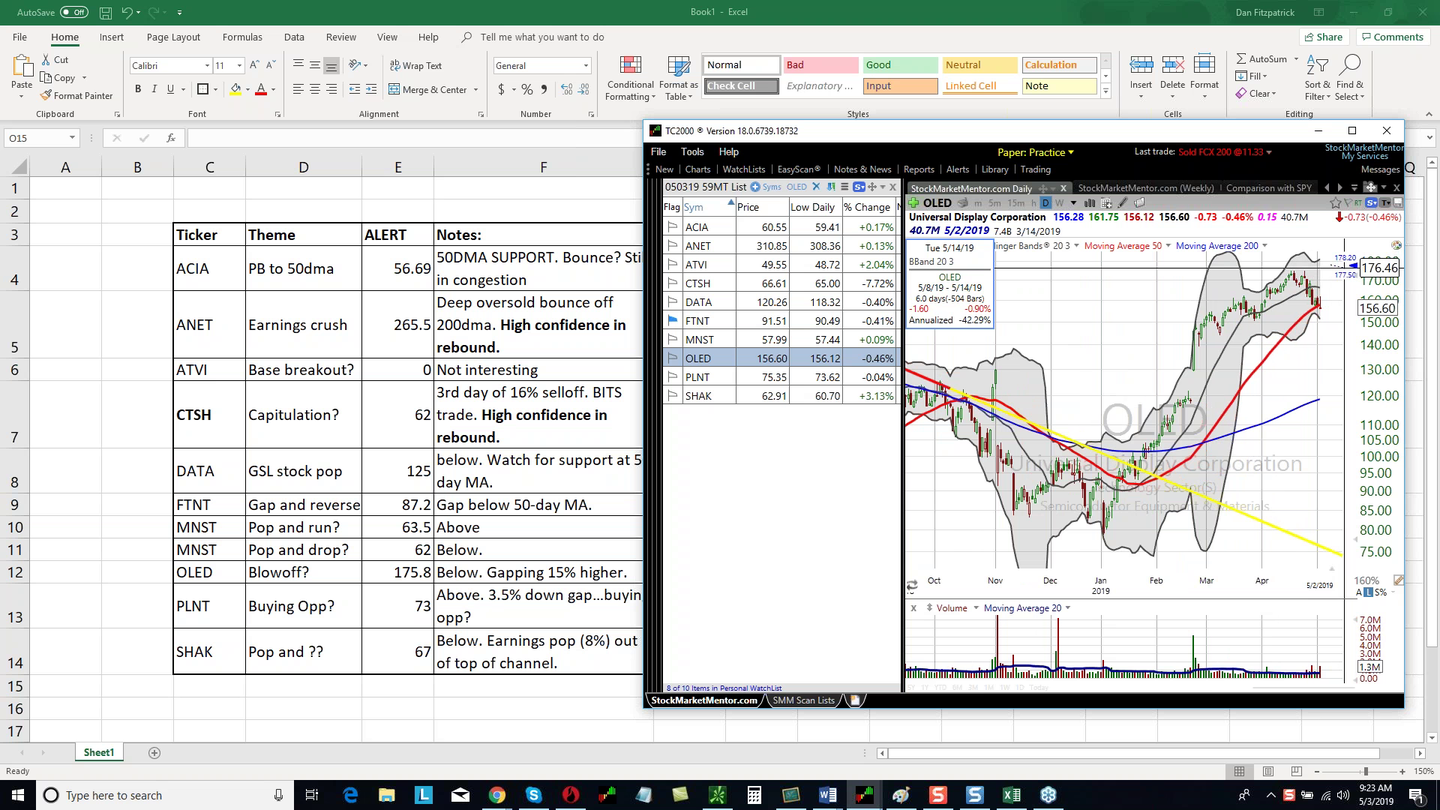Image resolution: width=1440 pixels, height=810 pixels.
Task: Click the flag icon on the ACIA watchlist row
Action: 672,227
